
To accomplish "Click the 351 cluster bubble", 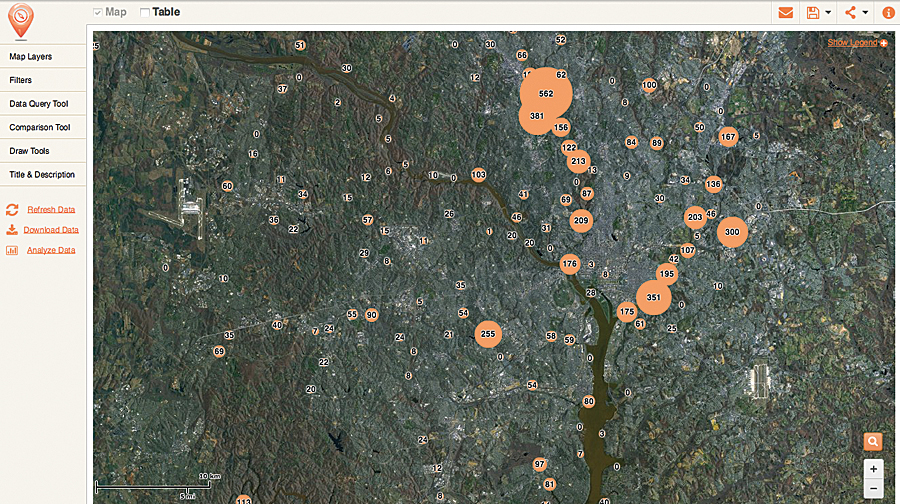I will (x=653, y=297).
